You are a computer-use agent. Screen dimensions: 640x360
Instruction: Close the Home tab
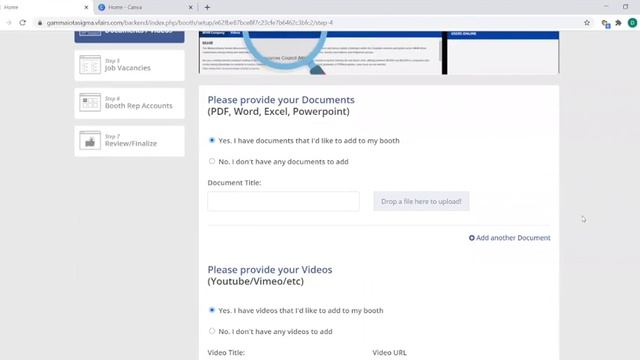[x=86, y=7]
